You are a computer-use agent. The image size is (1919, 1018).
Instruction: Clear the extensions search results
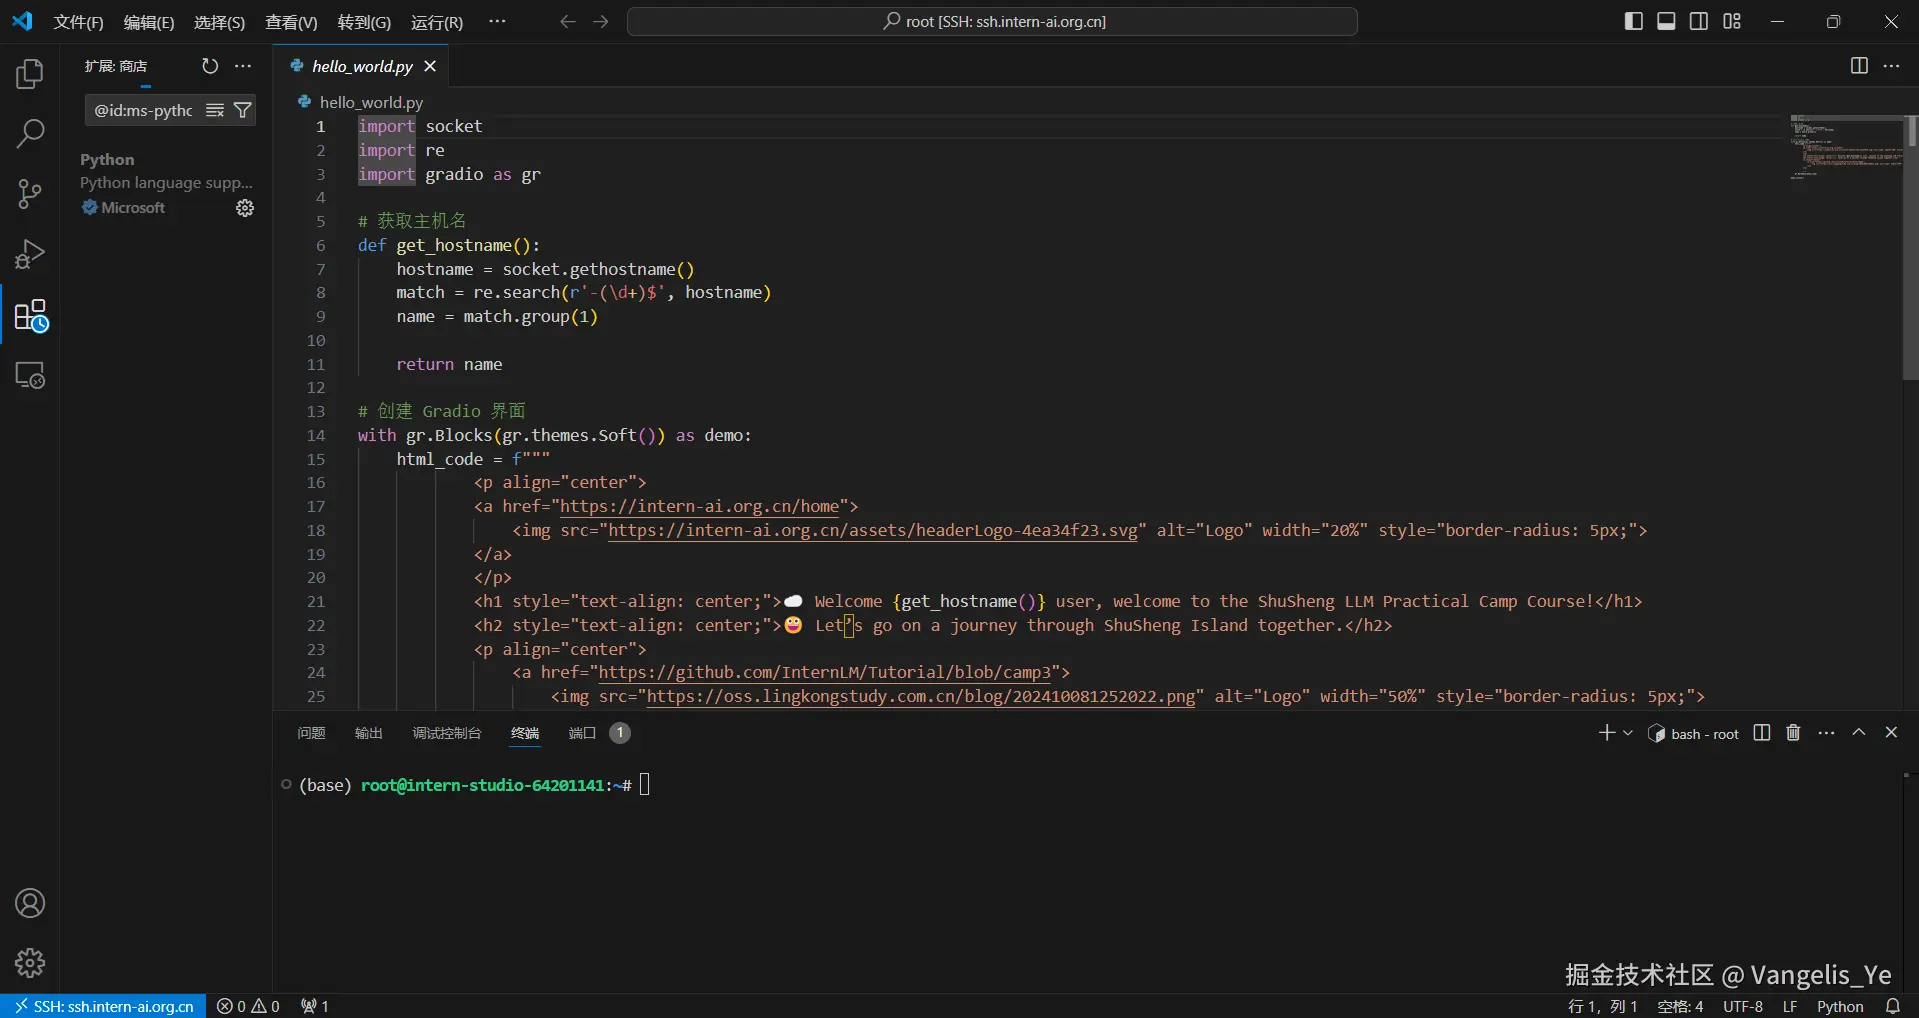(215, 110)
